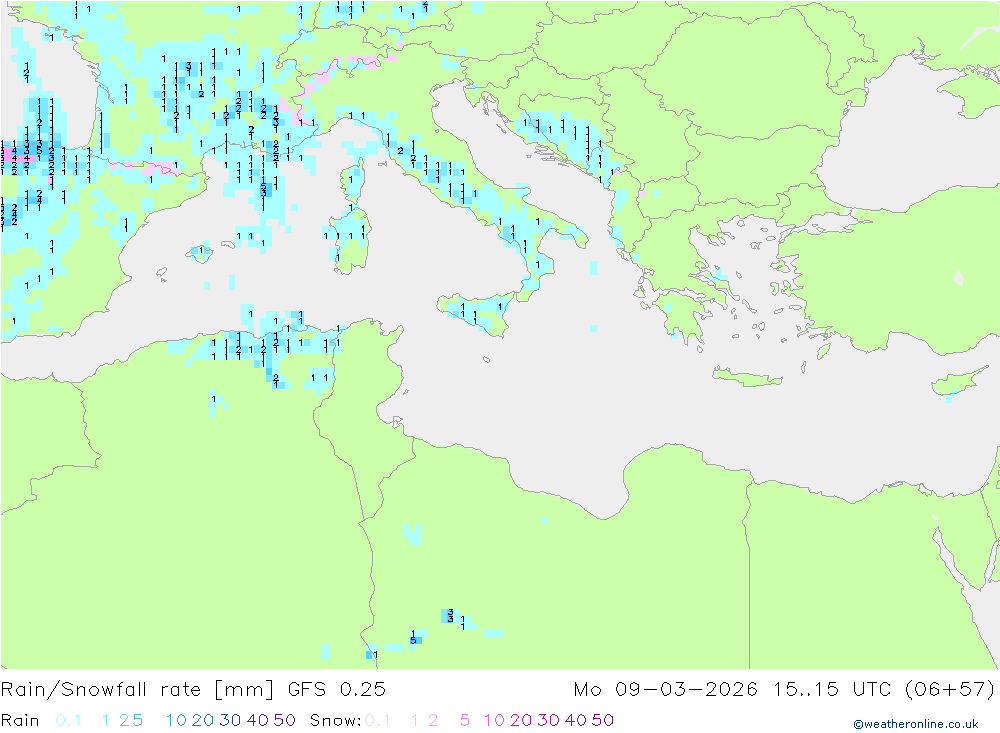Select the rain legend value 30
The image size is (1000, 733).
(x=230, y=720)
